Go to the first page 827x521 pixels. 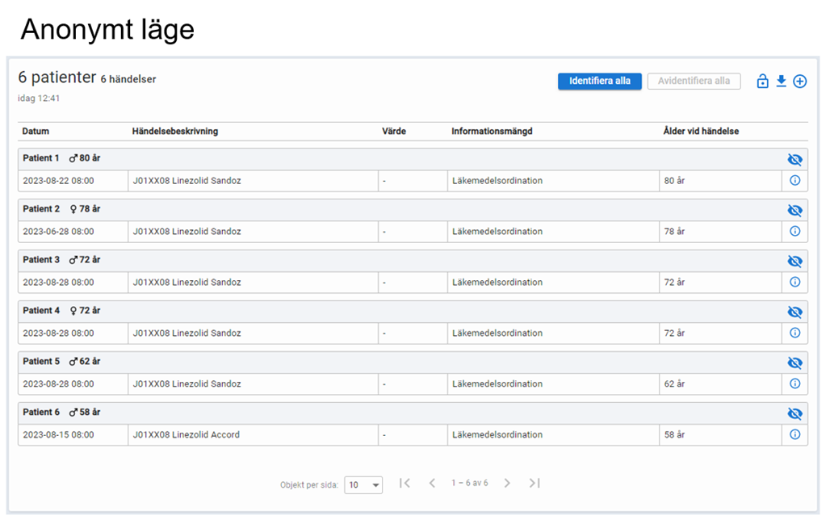click(405, 483)
